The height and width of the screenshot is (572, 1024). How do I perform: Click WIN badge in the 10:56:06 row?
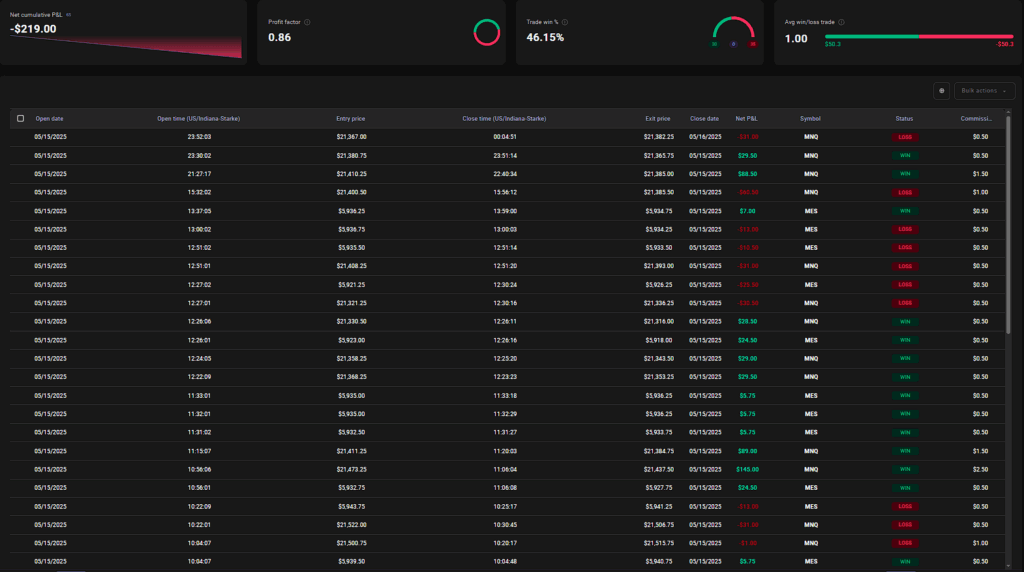(x=904, y=469)
